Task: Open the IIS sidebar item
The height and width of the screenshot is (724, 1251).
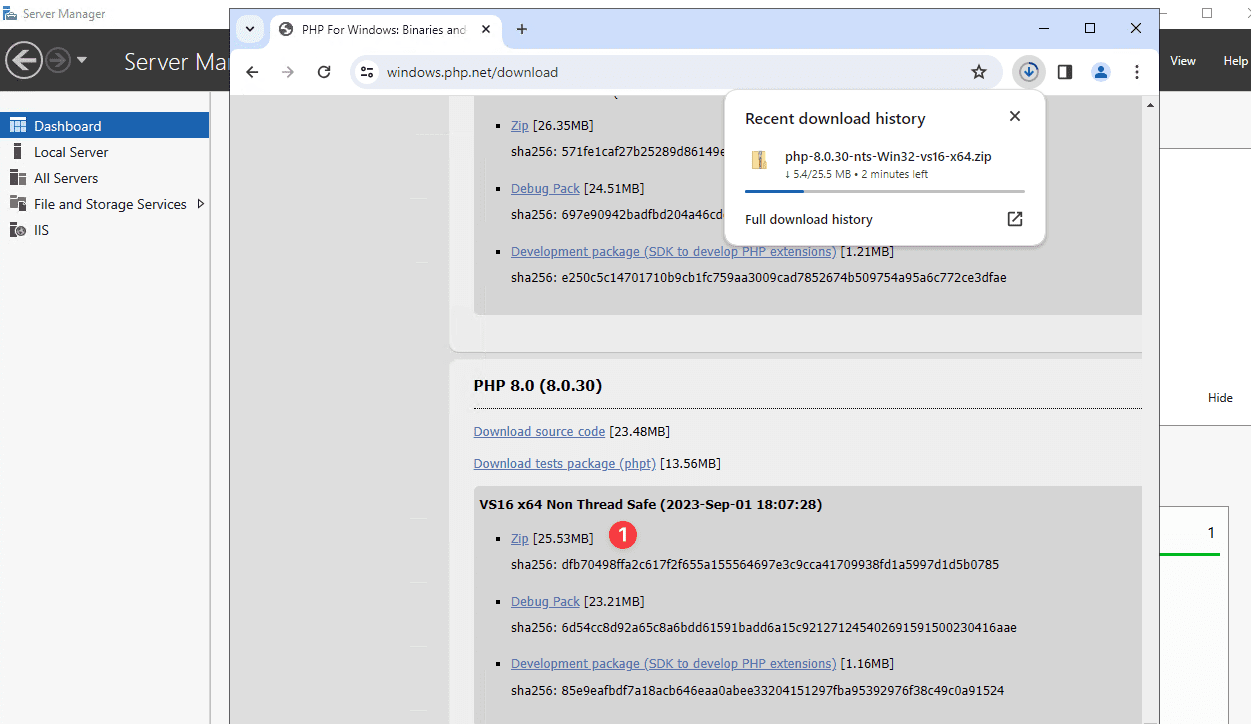Action: point(41,230)
